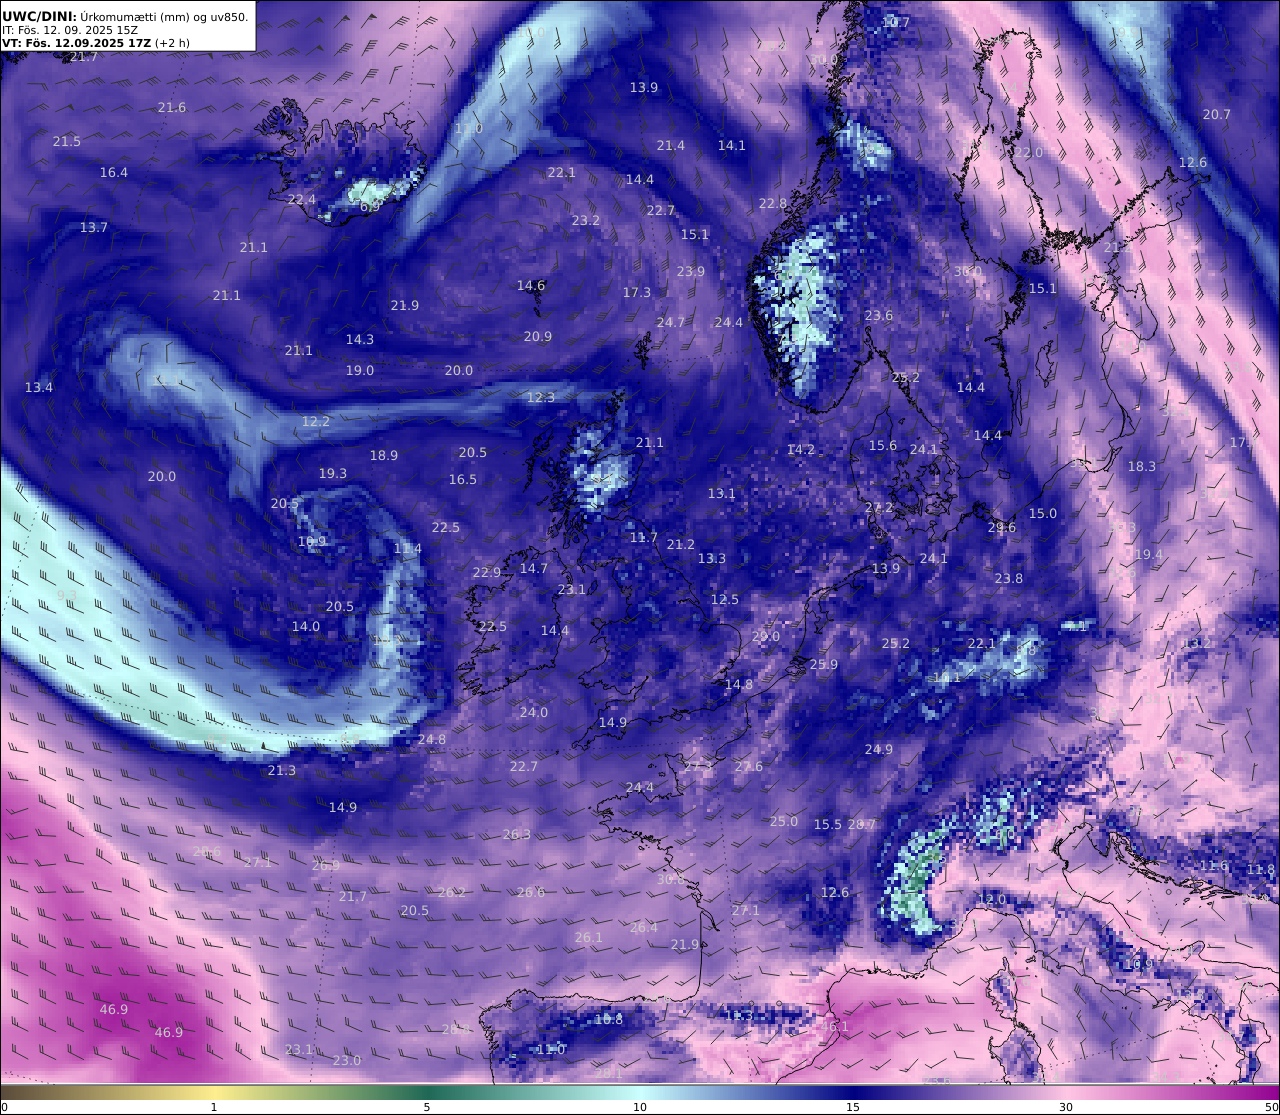Screen dimensions: 1280x1115
Task: Click the 21.4 map value
Action: click(x=671, y=146)
